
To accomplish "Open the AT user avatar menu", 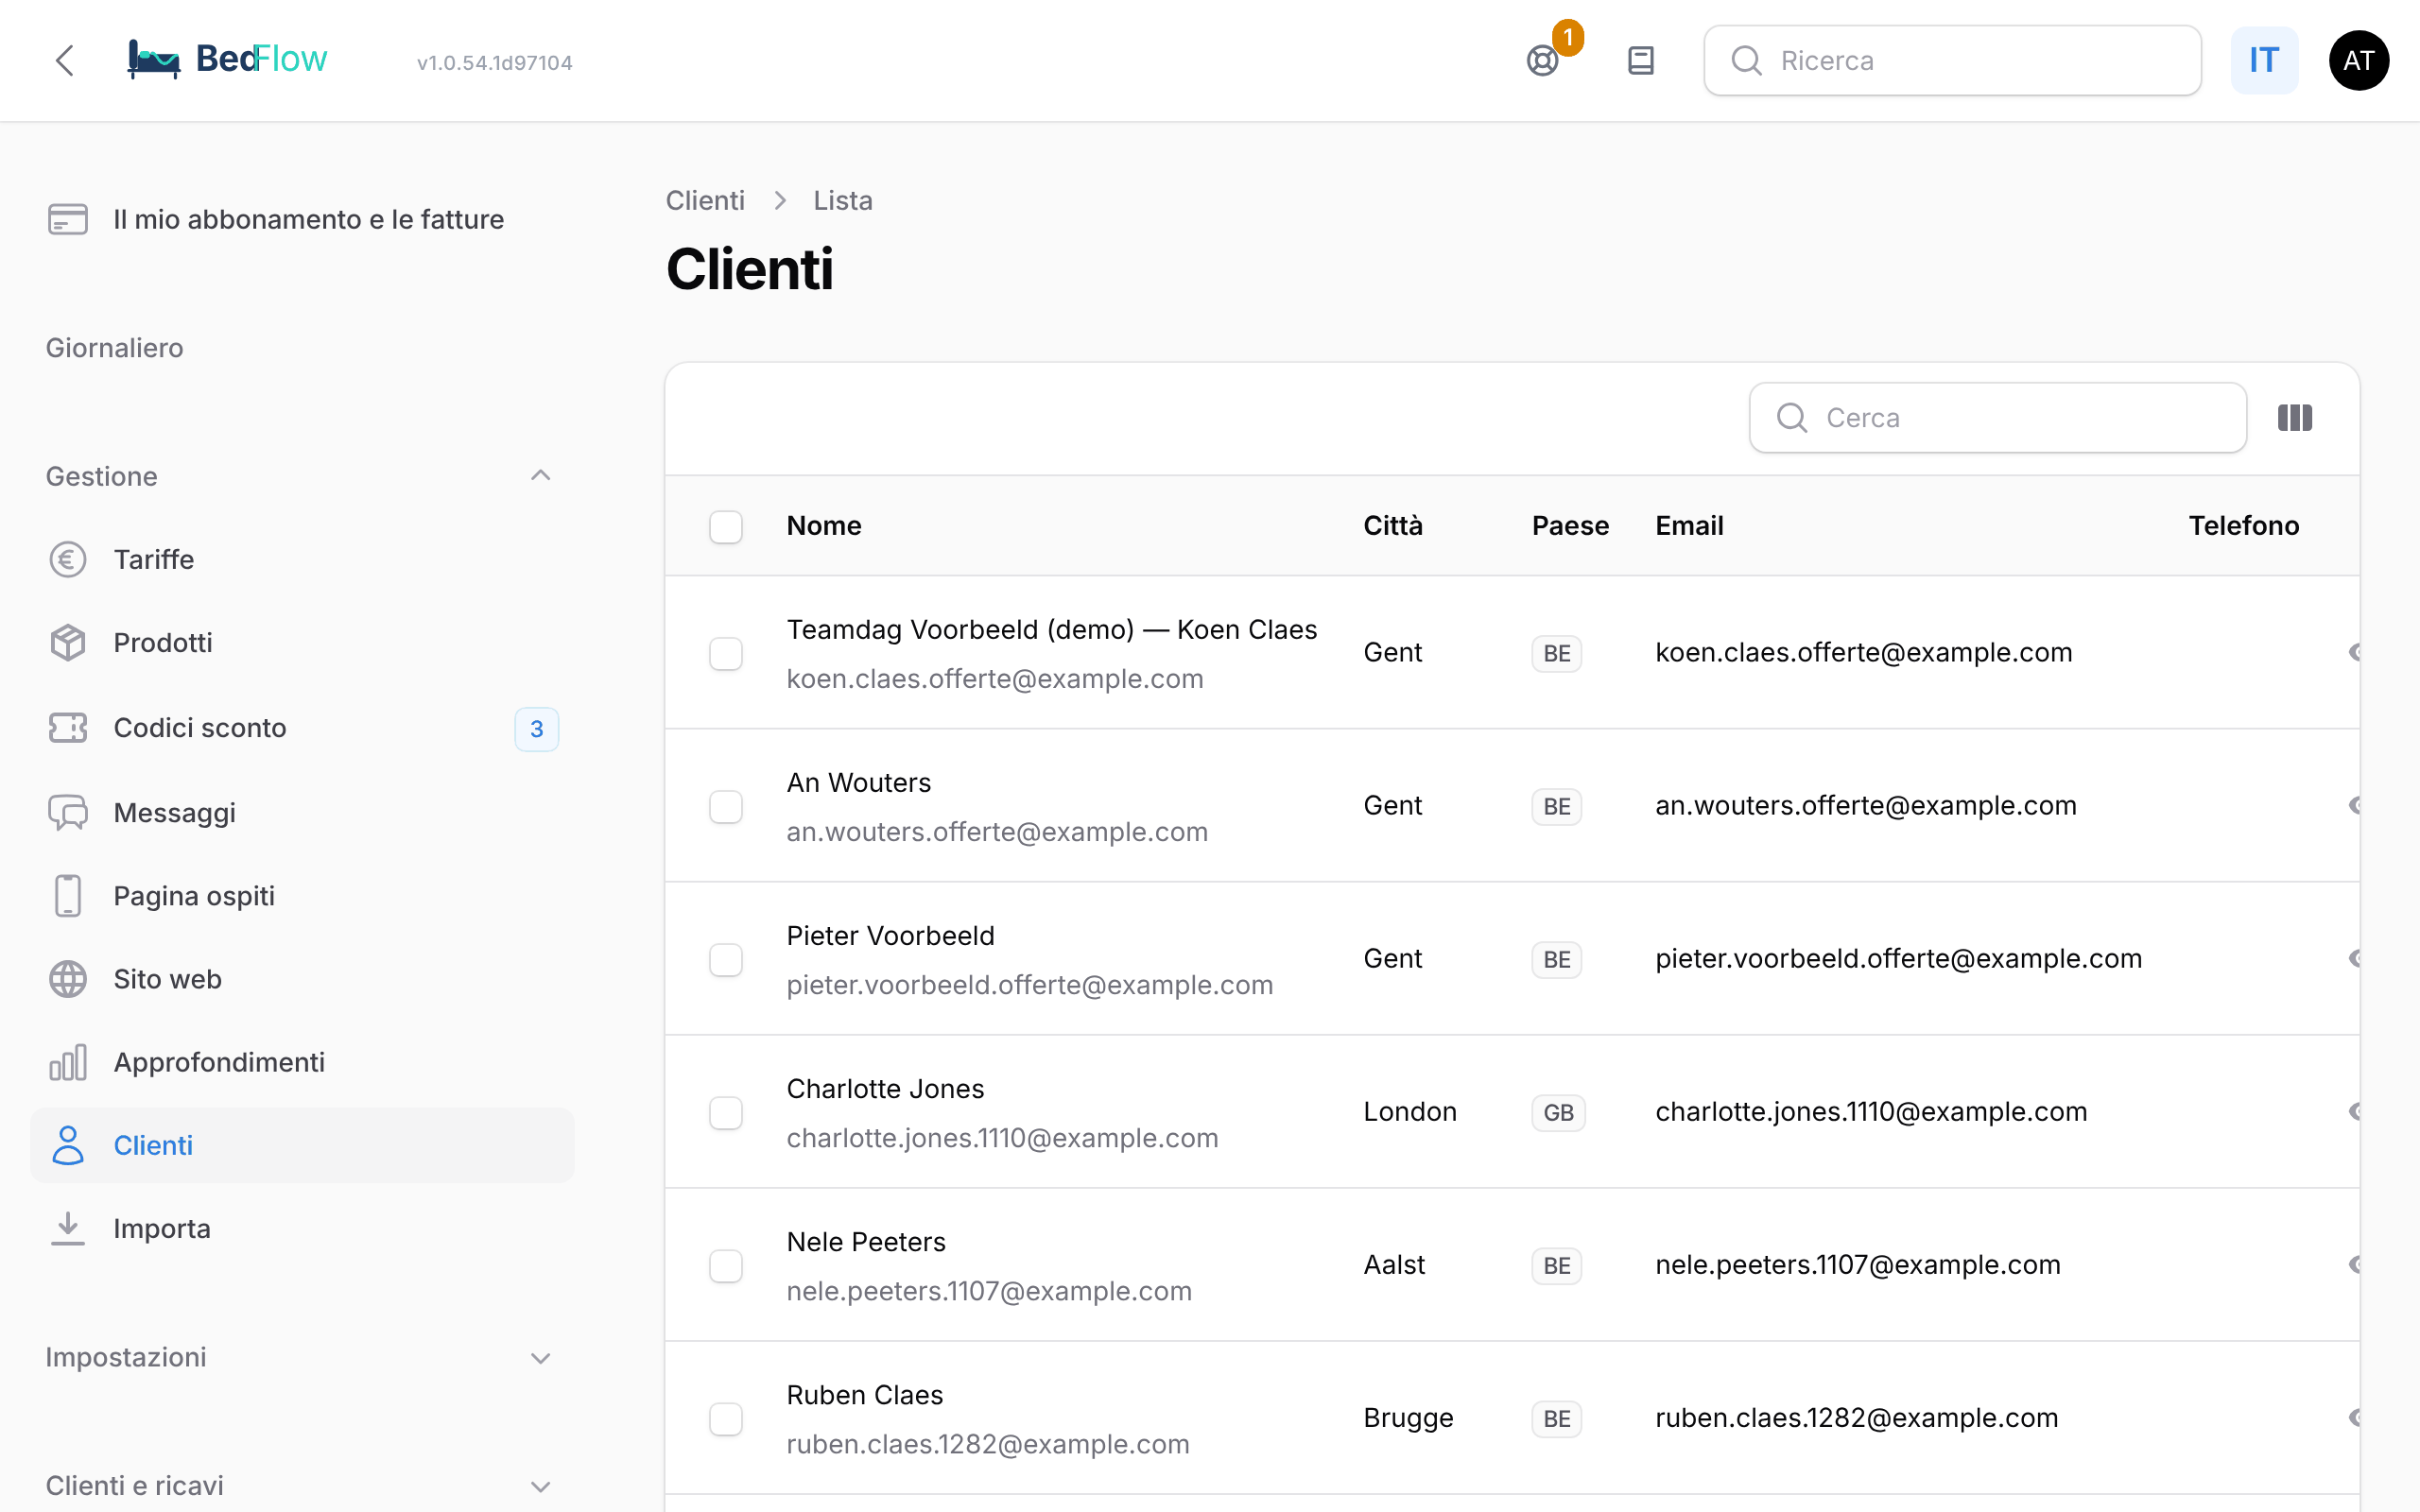I will [x=2359, y=60].
